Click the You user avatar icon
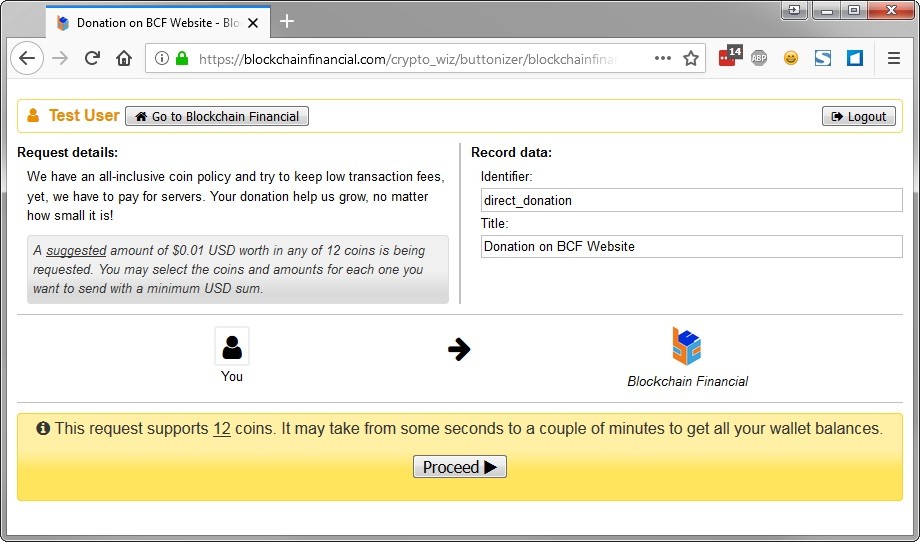The image size is (920, 542). pos(232,347)
